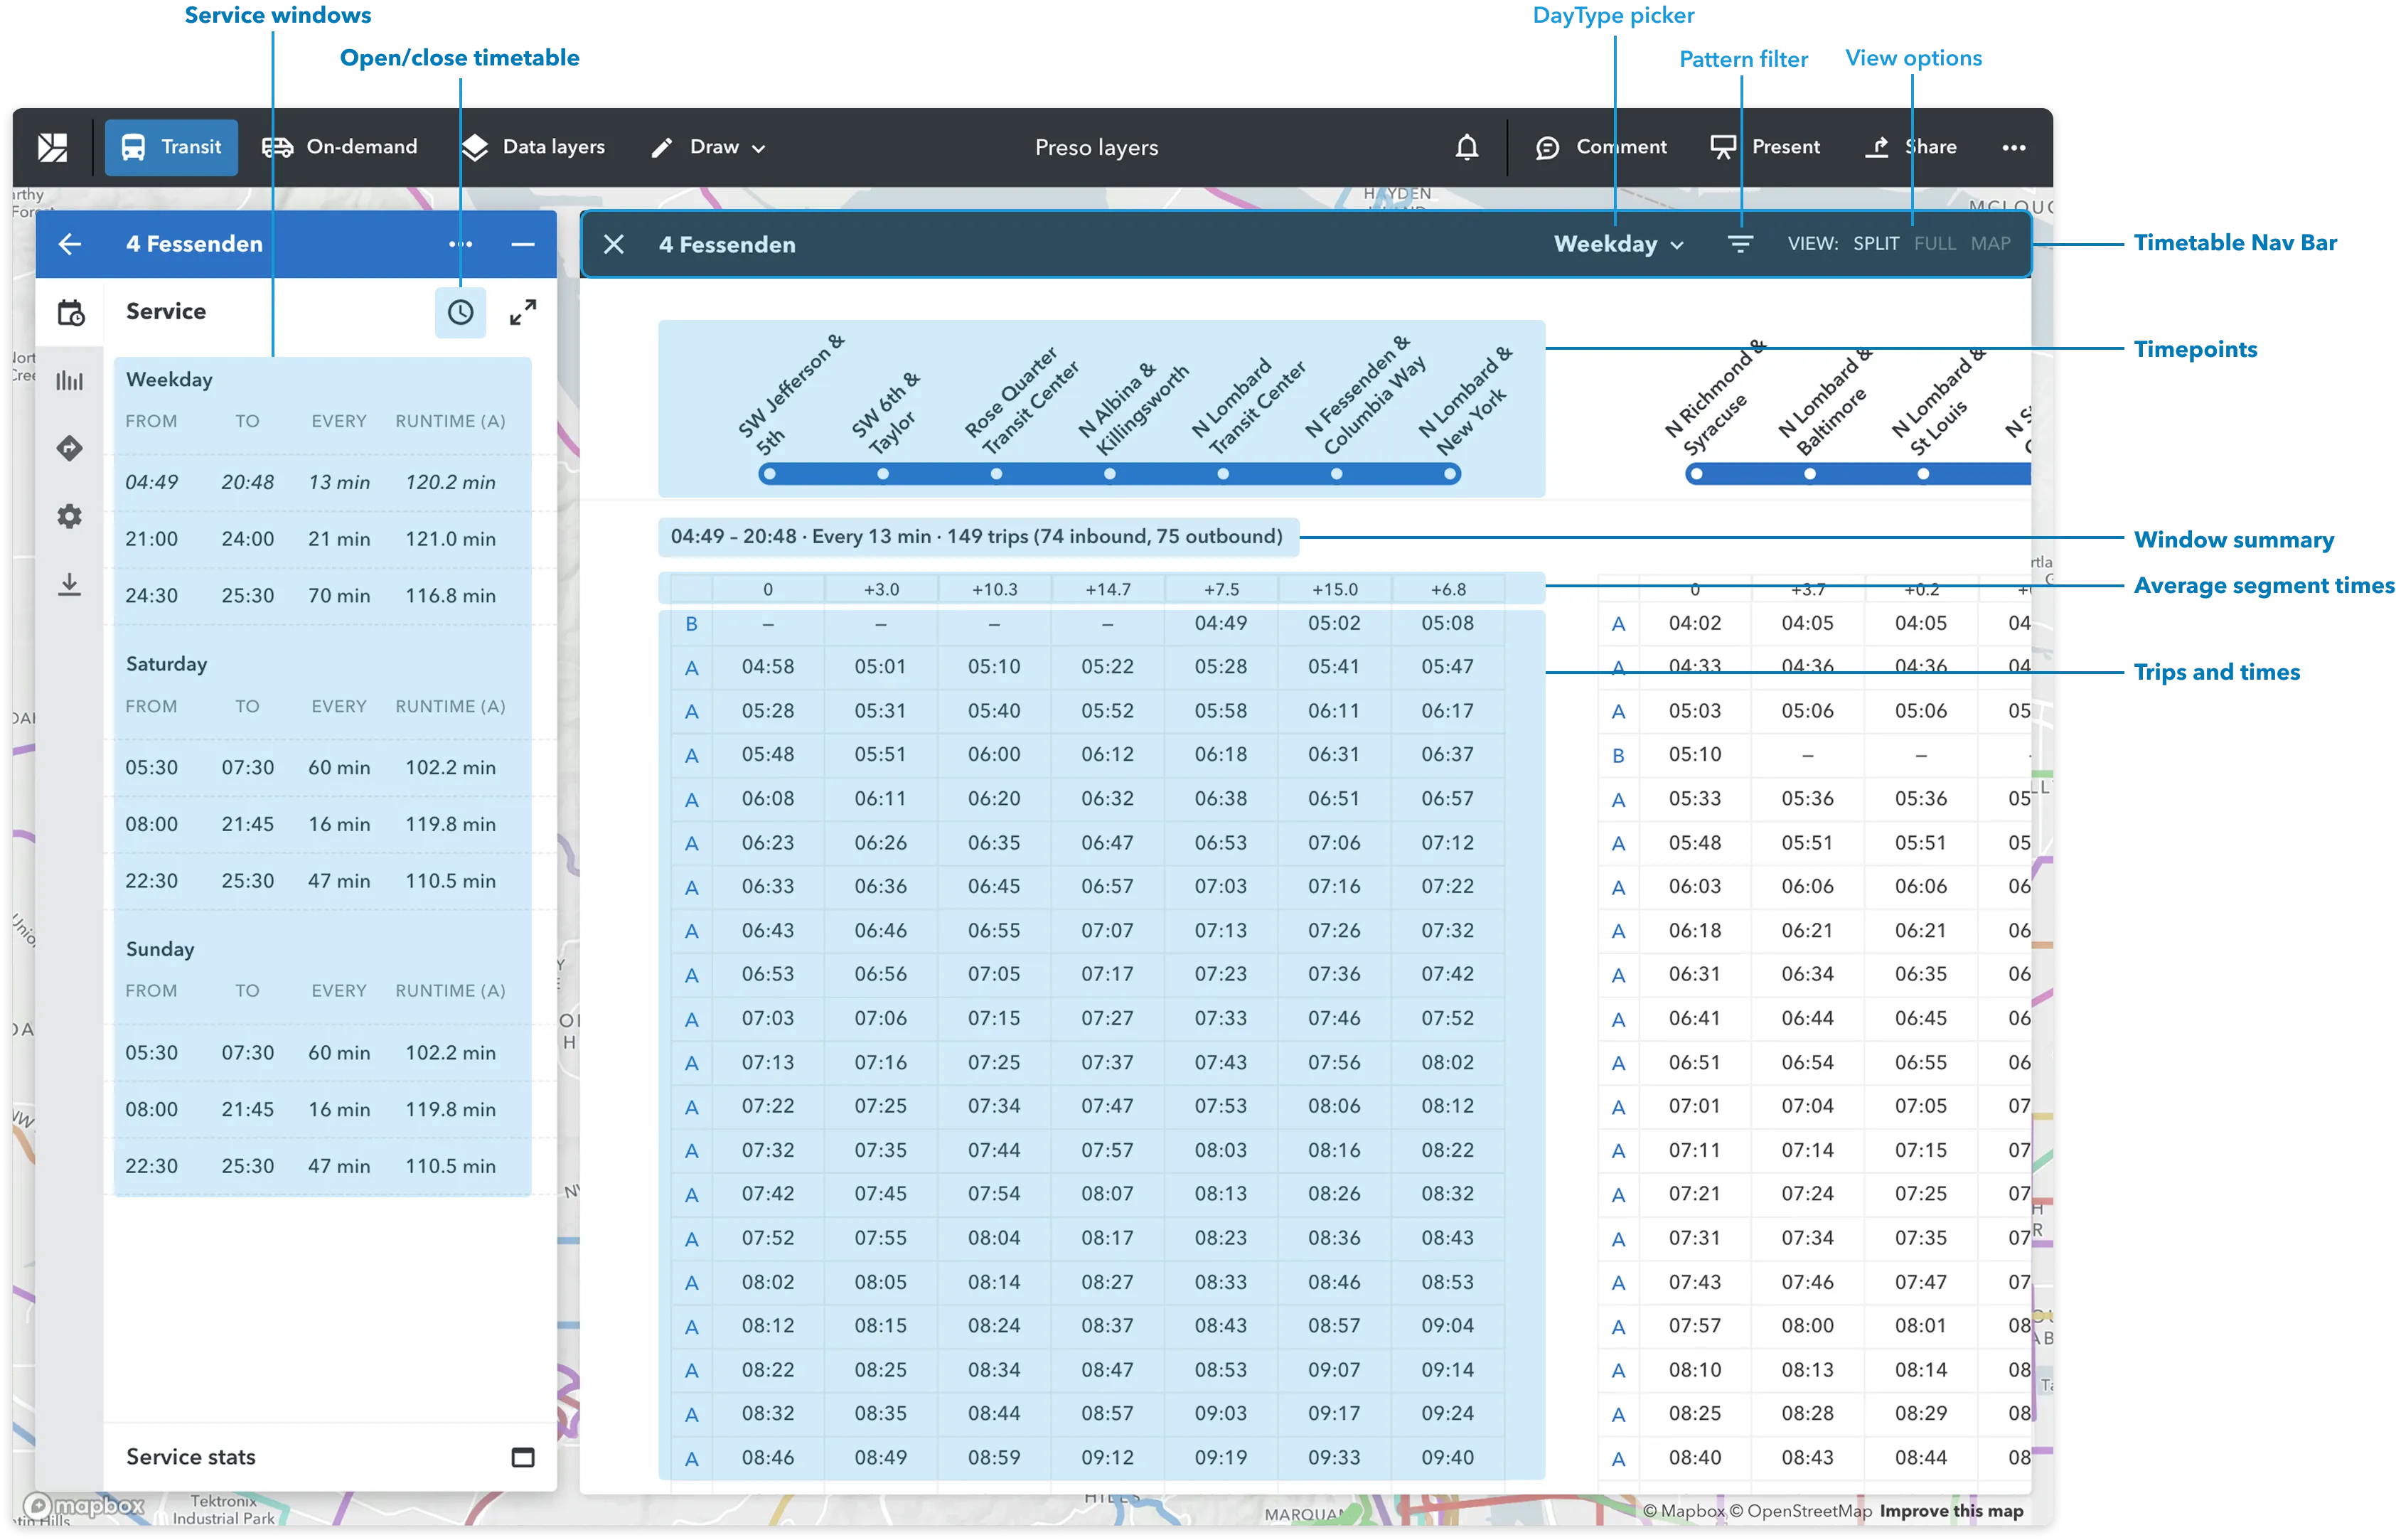Go back with the 4 Fessenden arrow
The image size is (2396, 1540).
click(x=69, y=244)
